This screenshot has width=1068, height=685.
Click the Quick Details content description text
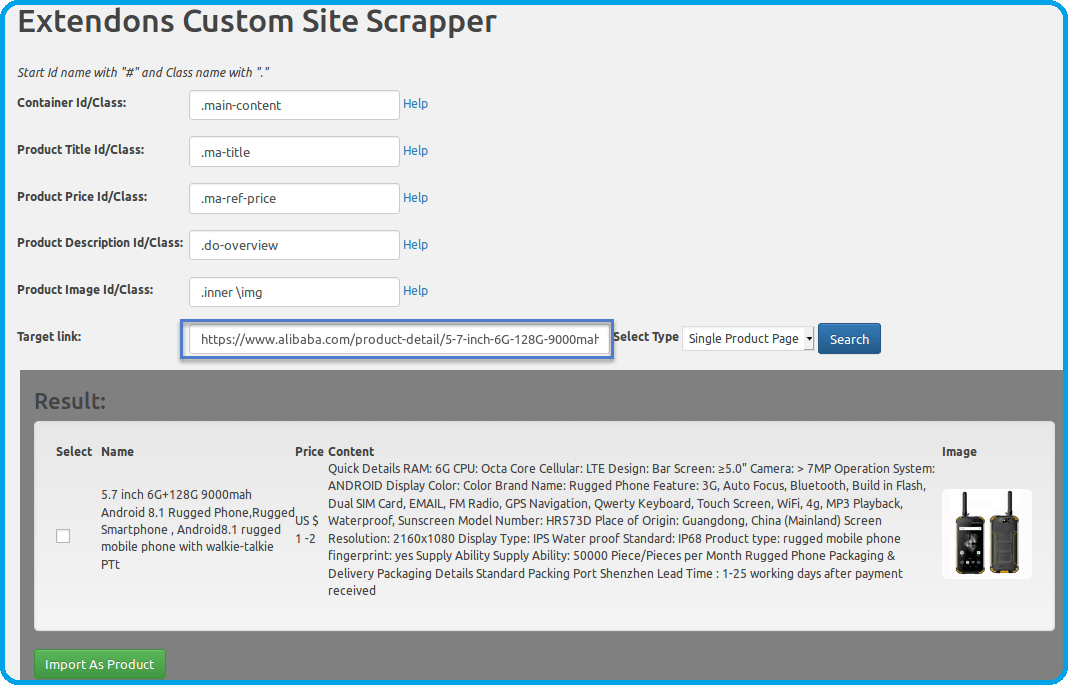tap(630, 529)
